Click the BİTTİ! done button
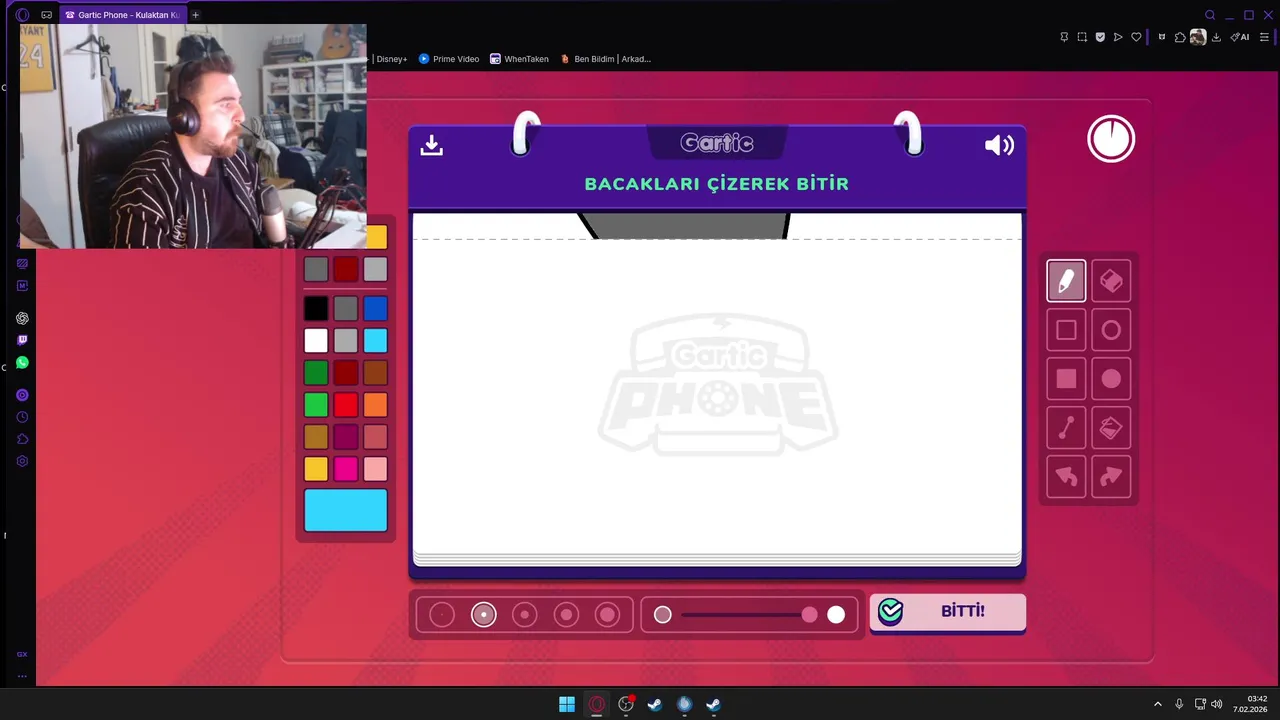The width and height of the screenshot is (1280, 720). point(947,612)
